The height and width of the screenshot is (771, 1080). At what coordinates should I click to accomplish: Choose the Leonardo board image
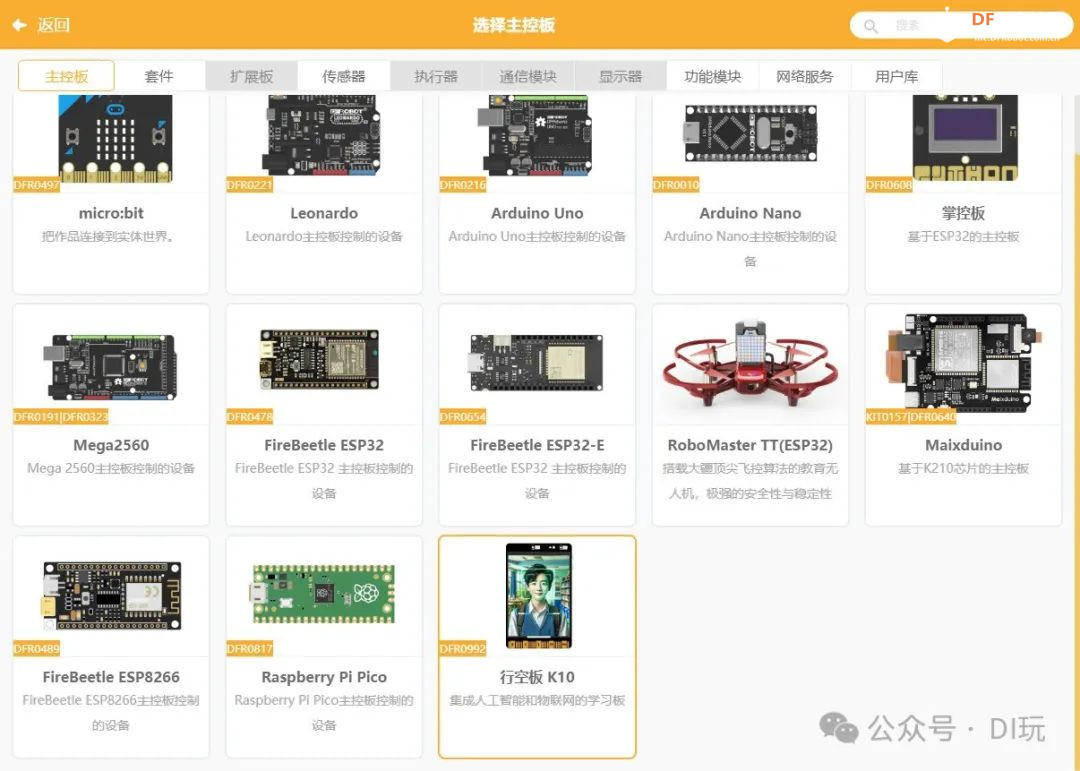[x=322, y=135]
